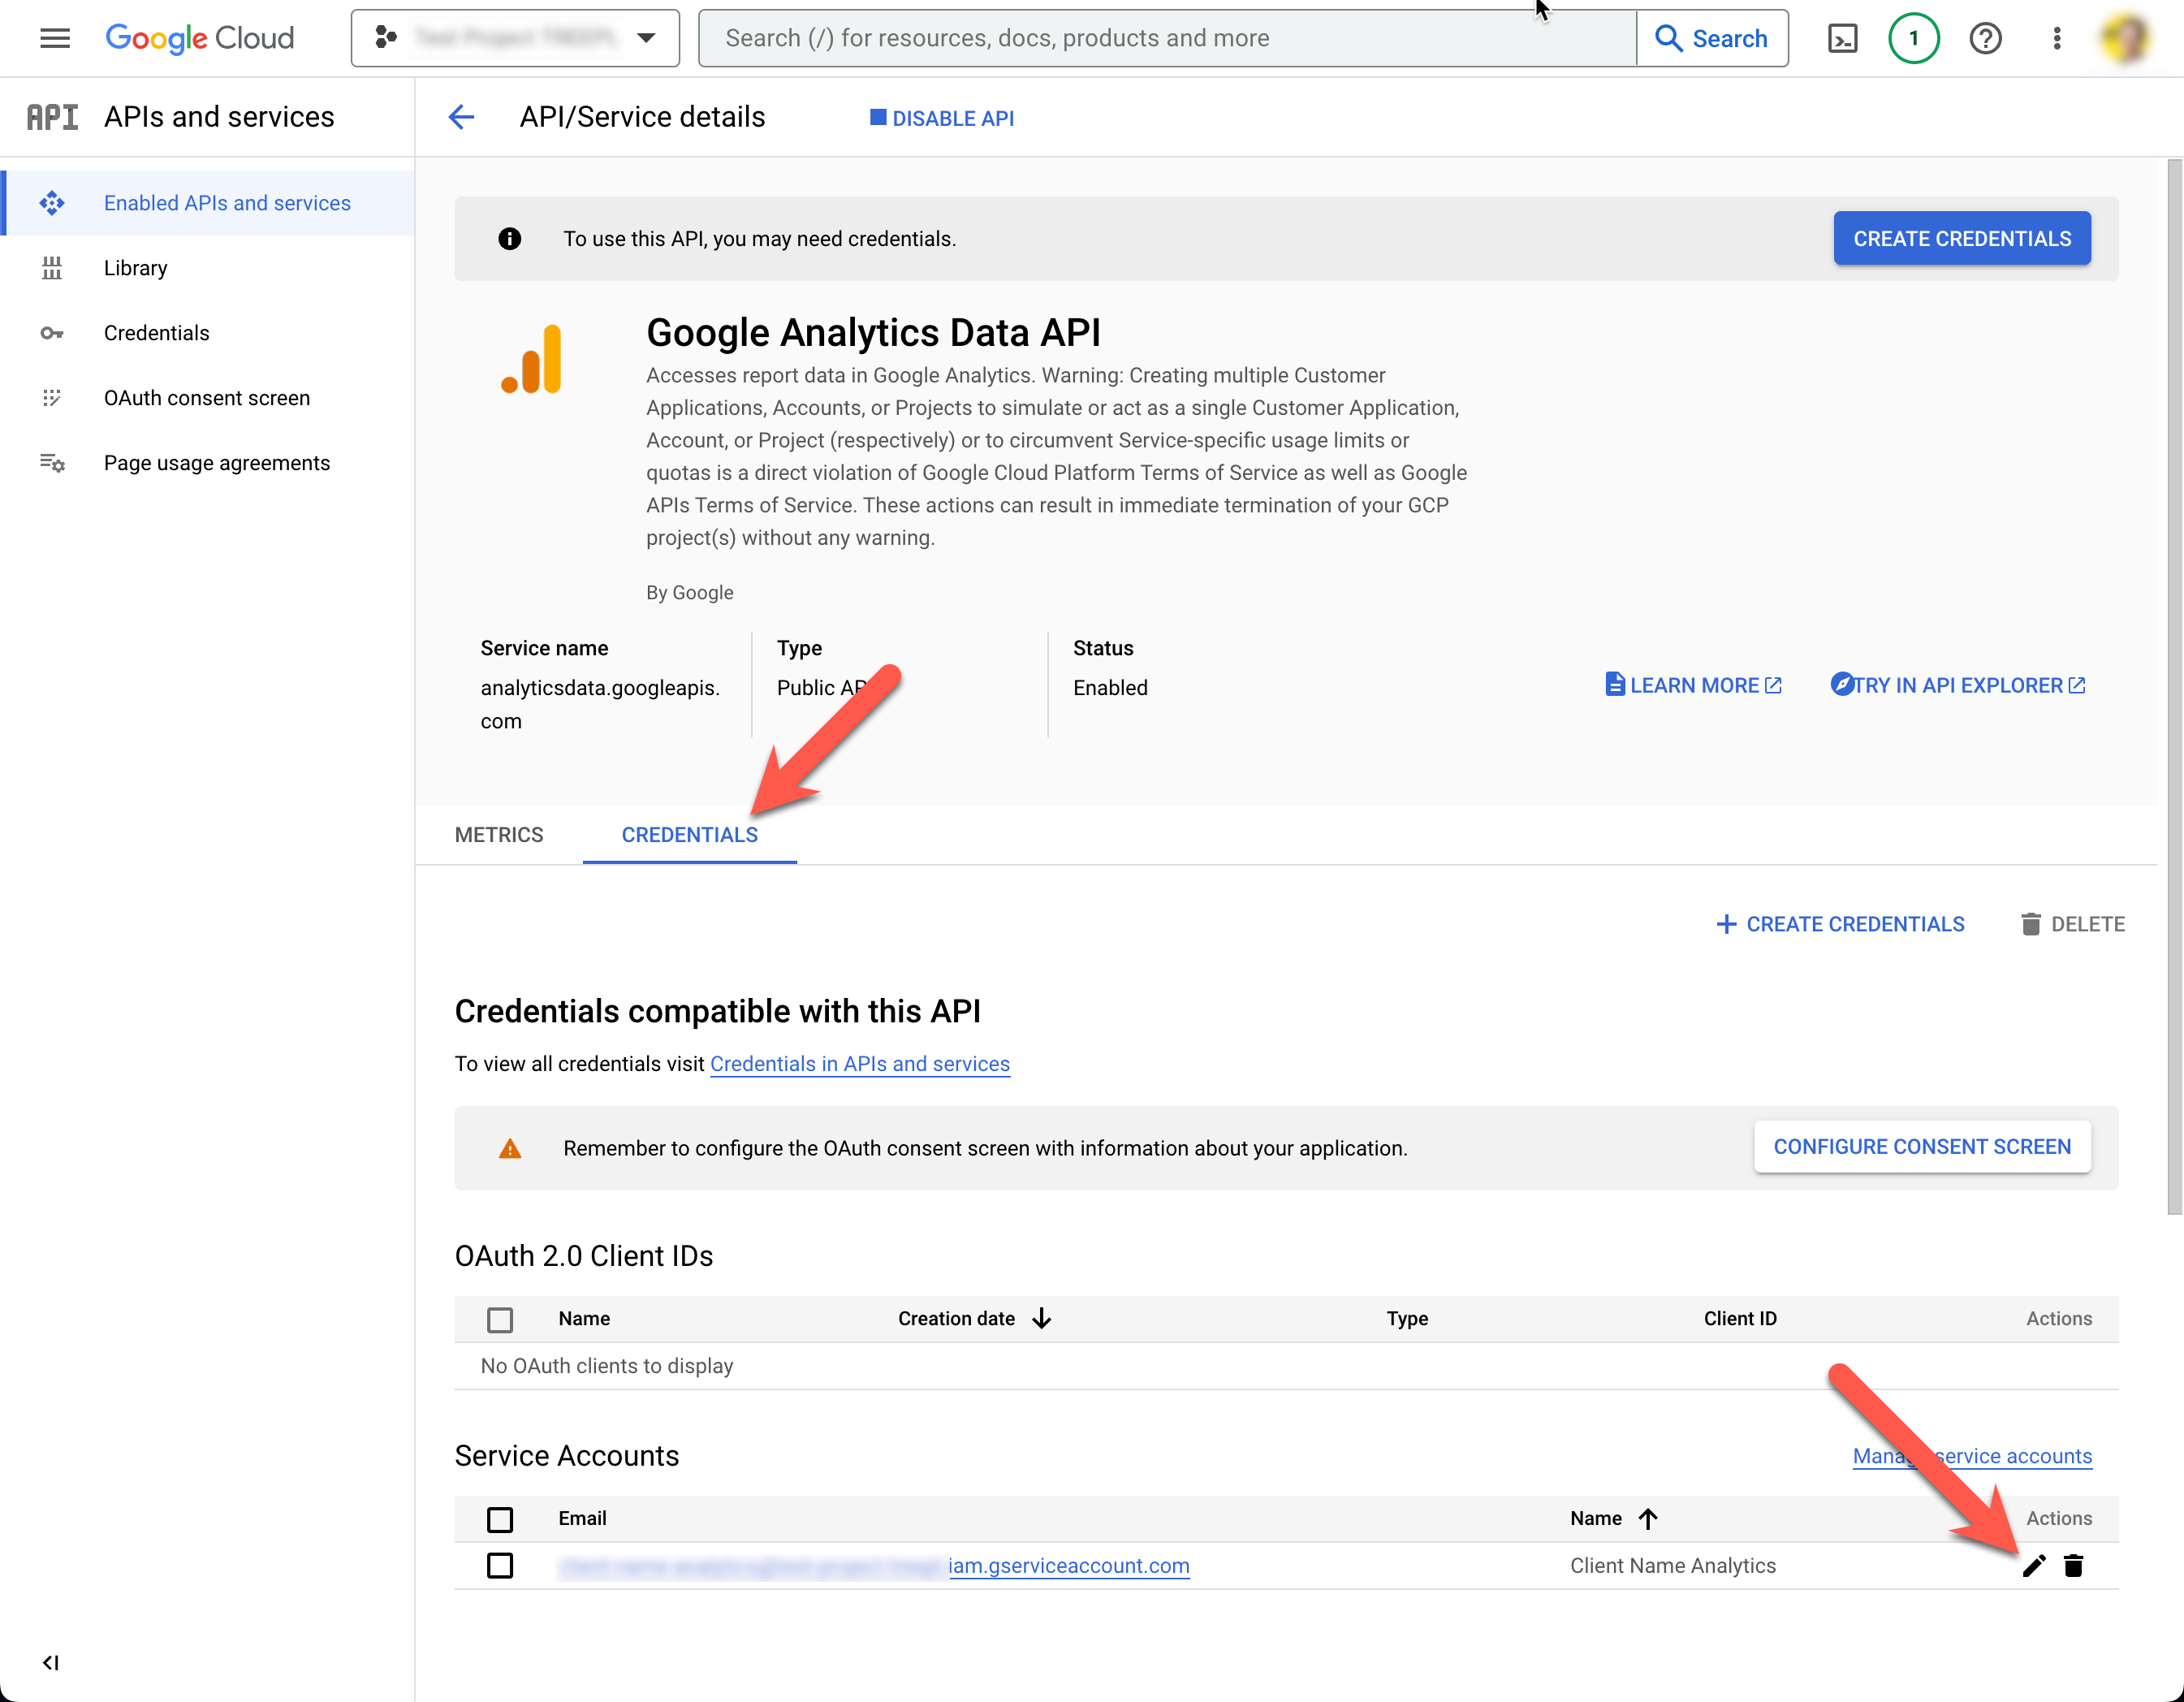The width and height of the screenshot is (2184, 1702).
Task: Check the Client Name Analytics row checkbox
Action: coord(500,1566)
